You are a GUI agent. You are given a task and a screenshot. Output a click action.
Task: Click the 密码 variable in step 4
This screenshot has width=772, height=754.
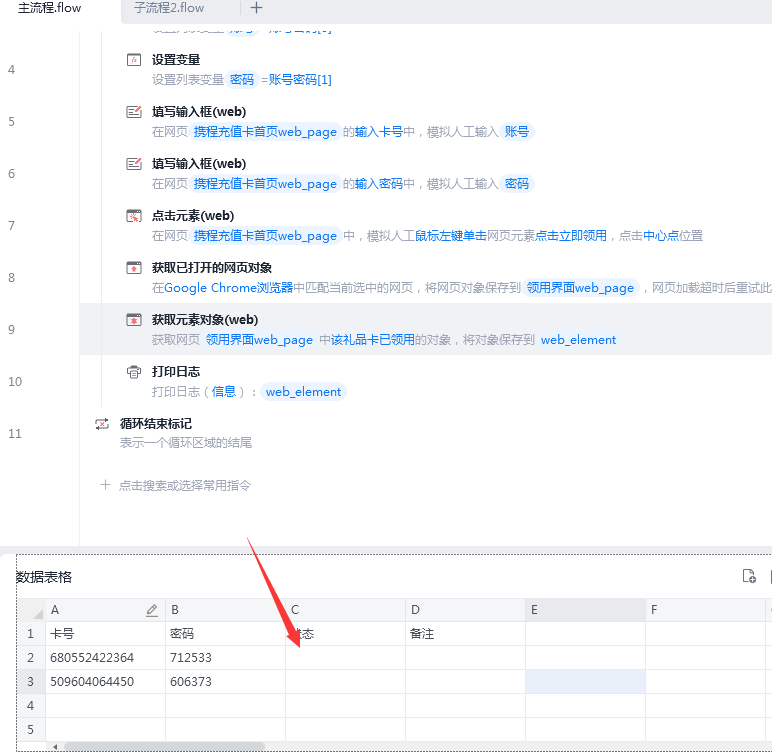point(242,80)
